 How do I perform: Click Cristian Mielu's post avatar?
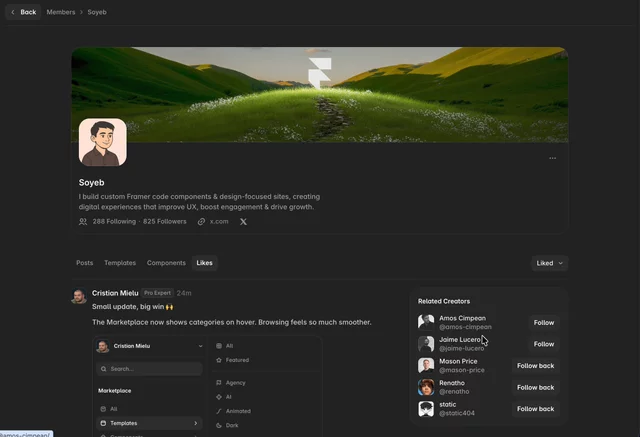point(79,297)
